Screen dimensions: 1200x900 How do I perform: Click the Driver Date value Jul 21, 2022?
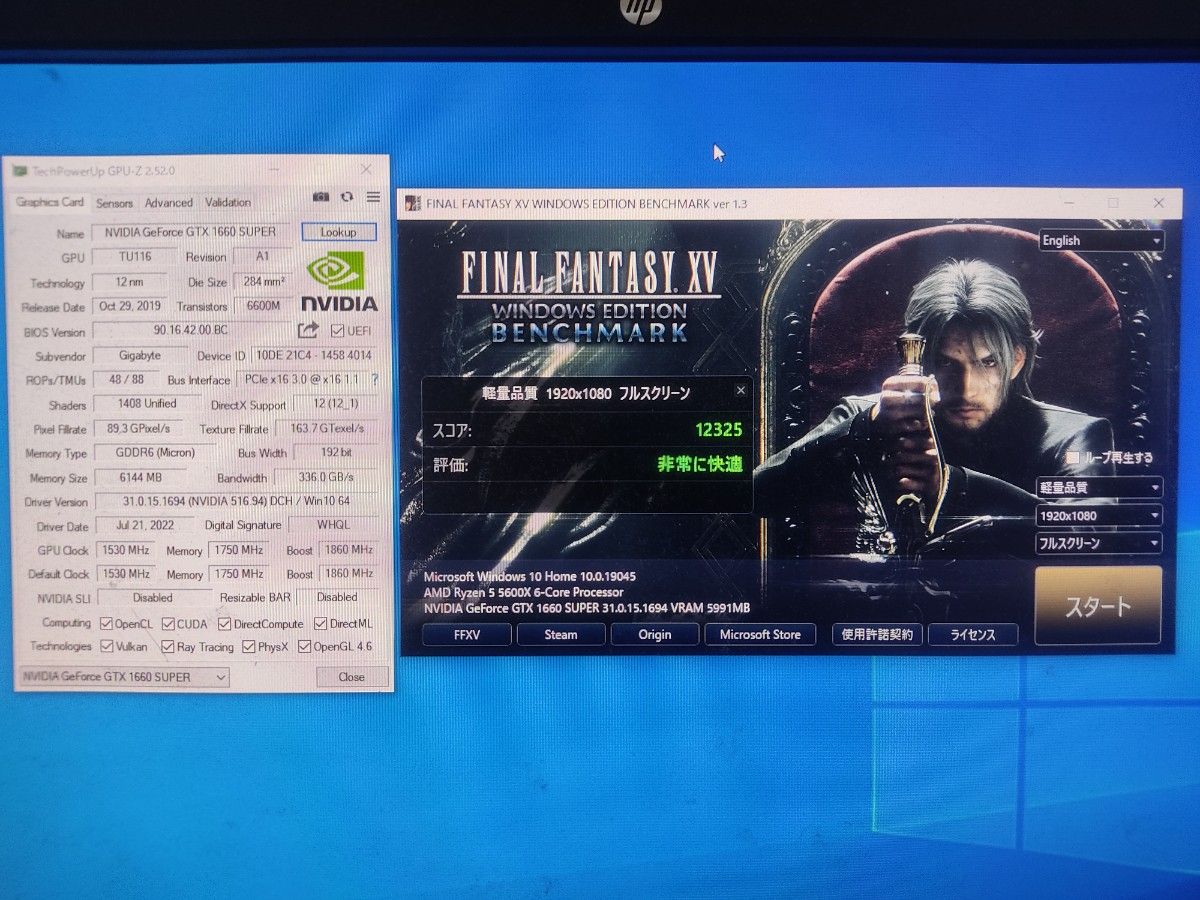click(145, 526)
